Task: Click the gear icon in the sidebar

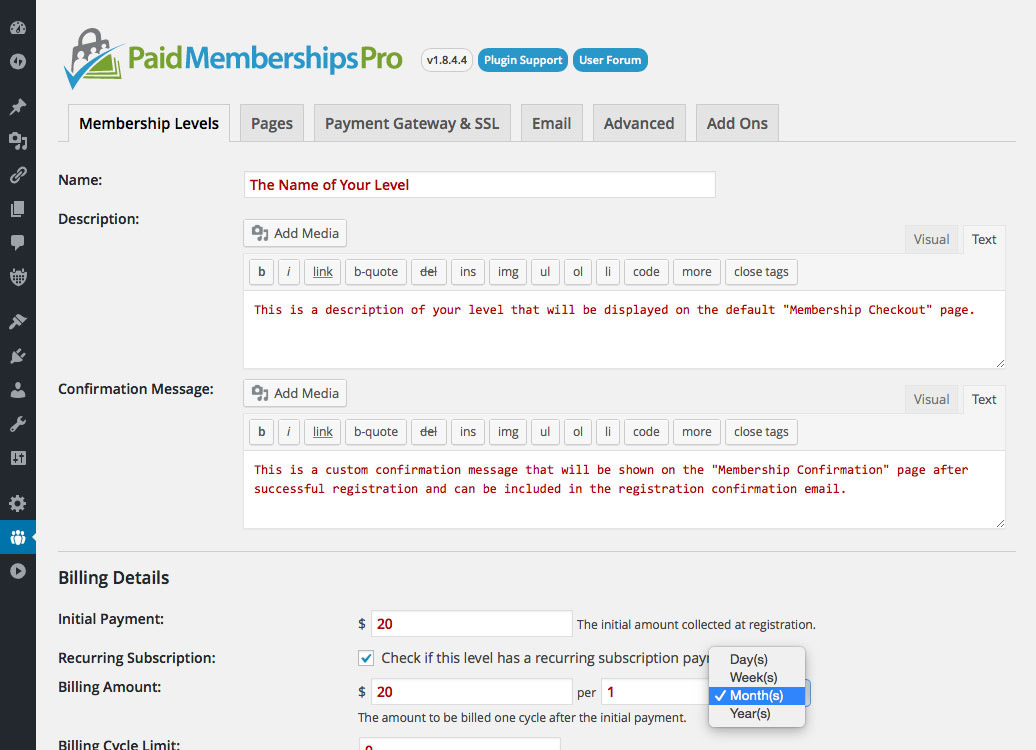Action: 18,504
